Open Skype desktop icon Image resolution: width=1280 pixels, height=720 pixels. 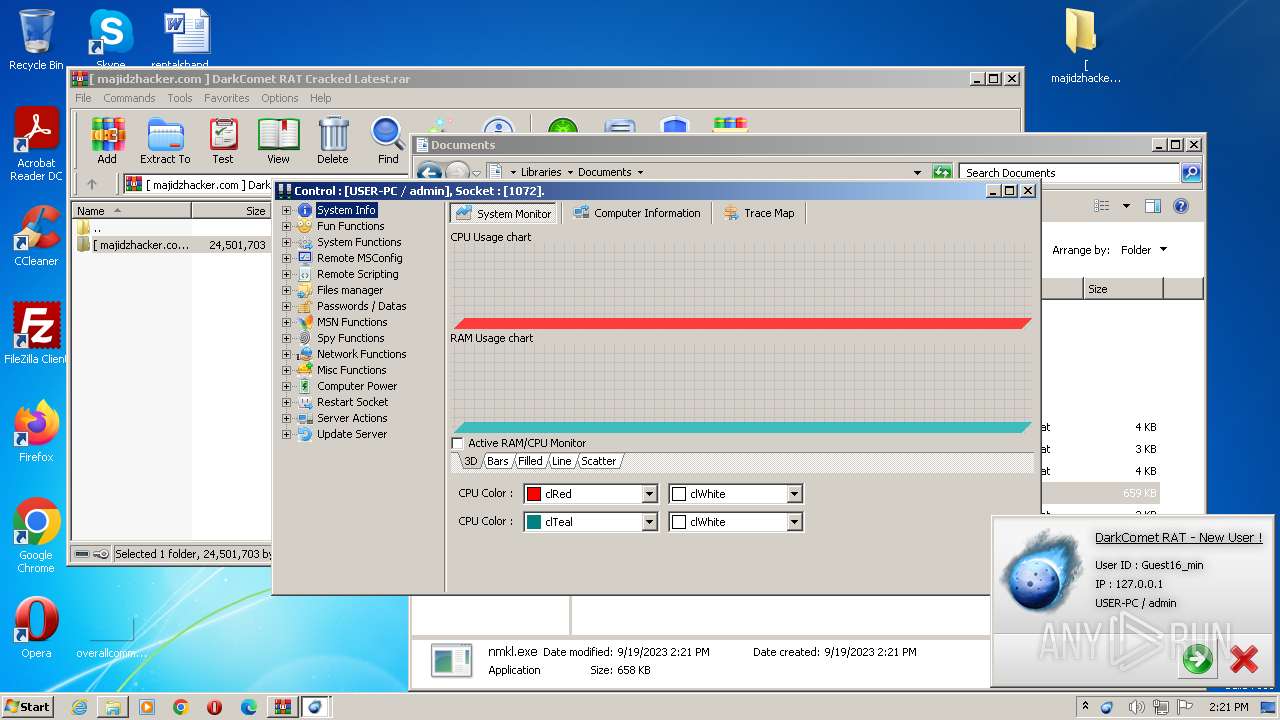111,38
